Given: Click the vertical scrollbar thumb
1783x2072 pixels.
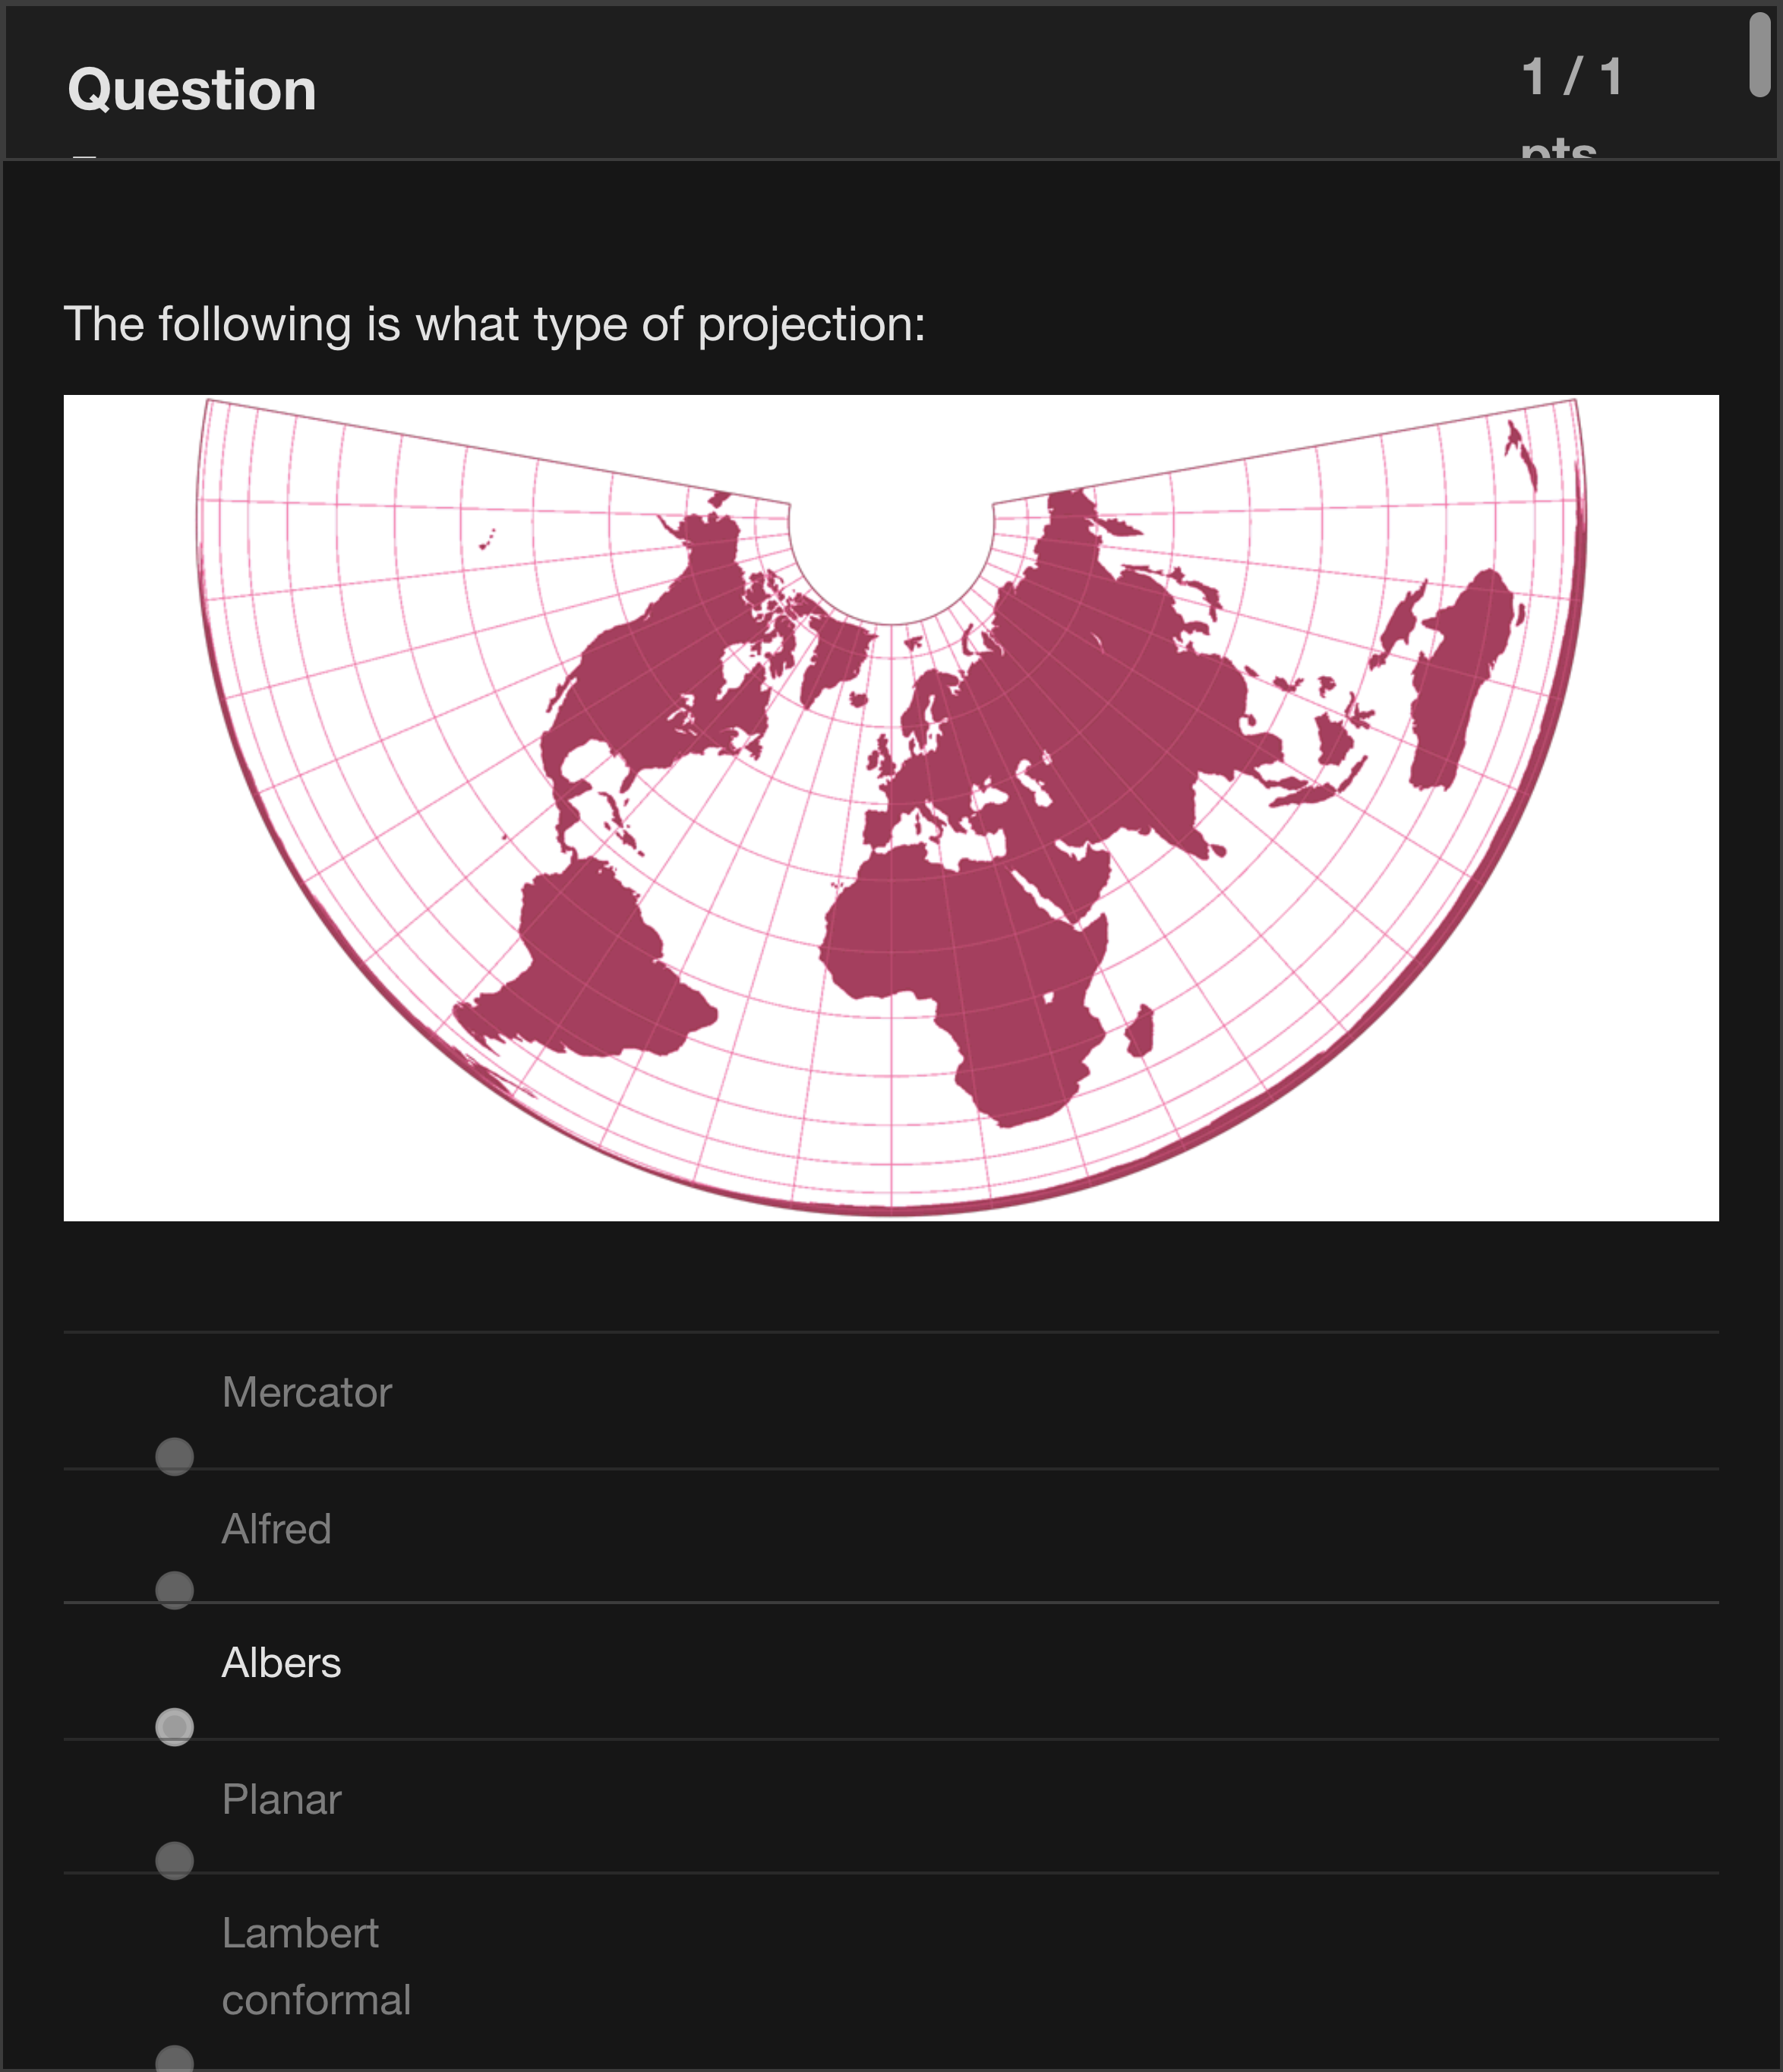Looking at the screenshot, I should click(x=1759, y=55).
